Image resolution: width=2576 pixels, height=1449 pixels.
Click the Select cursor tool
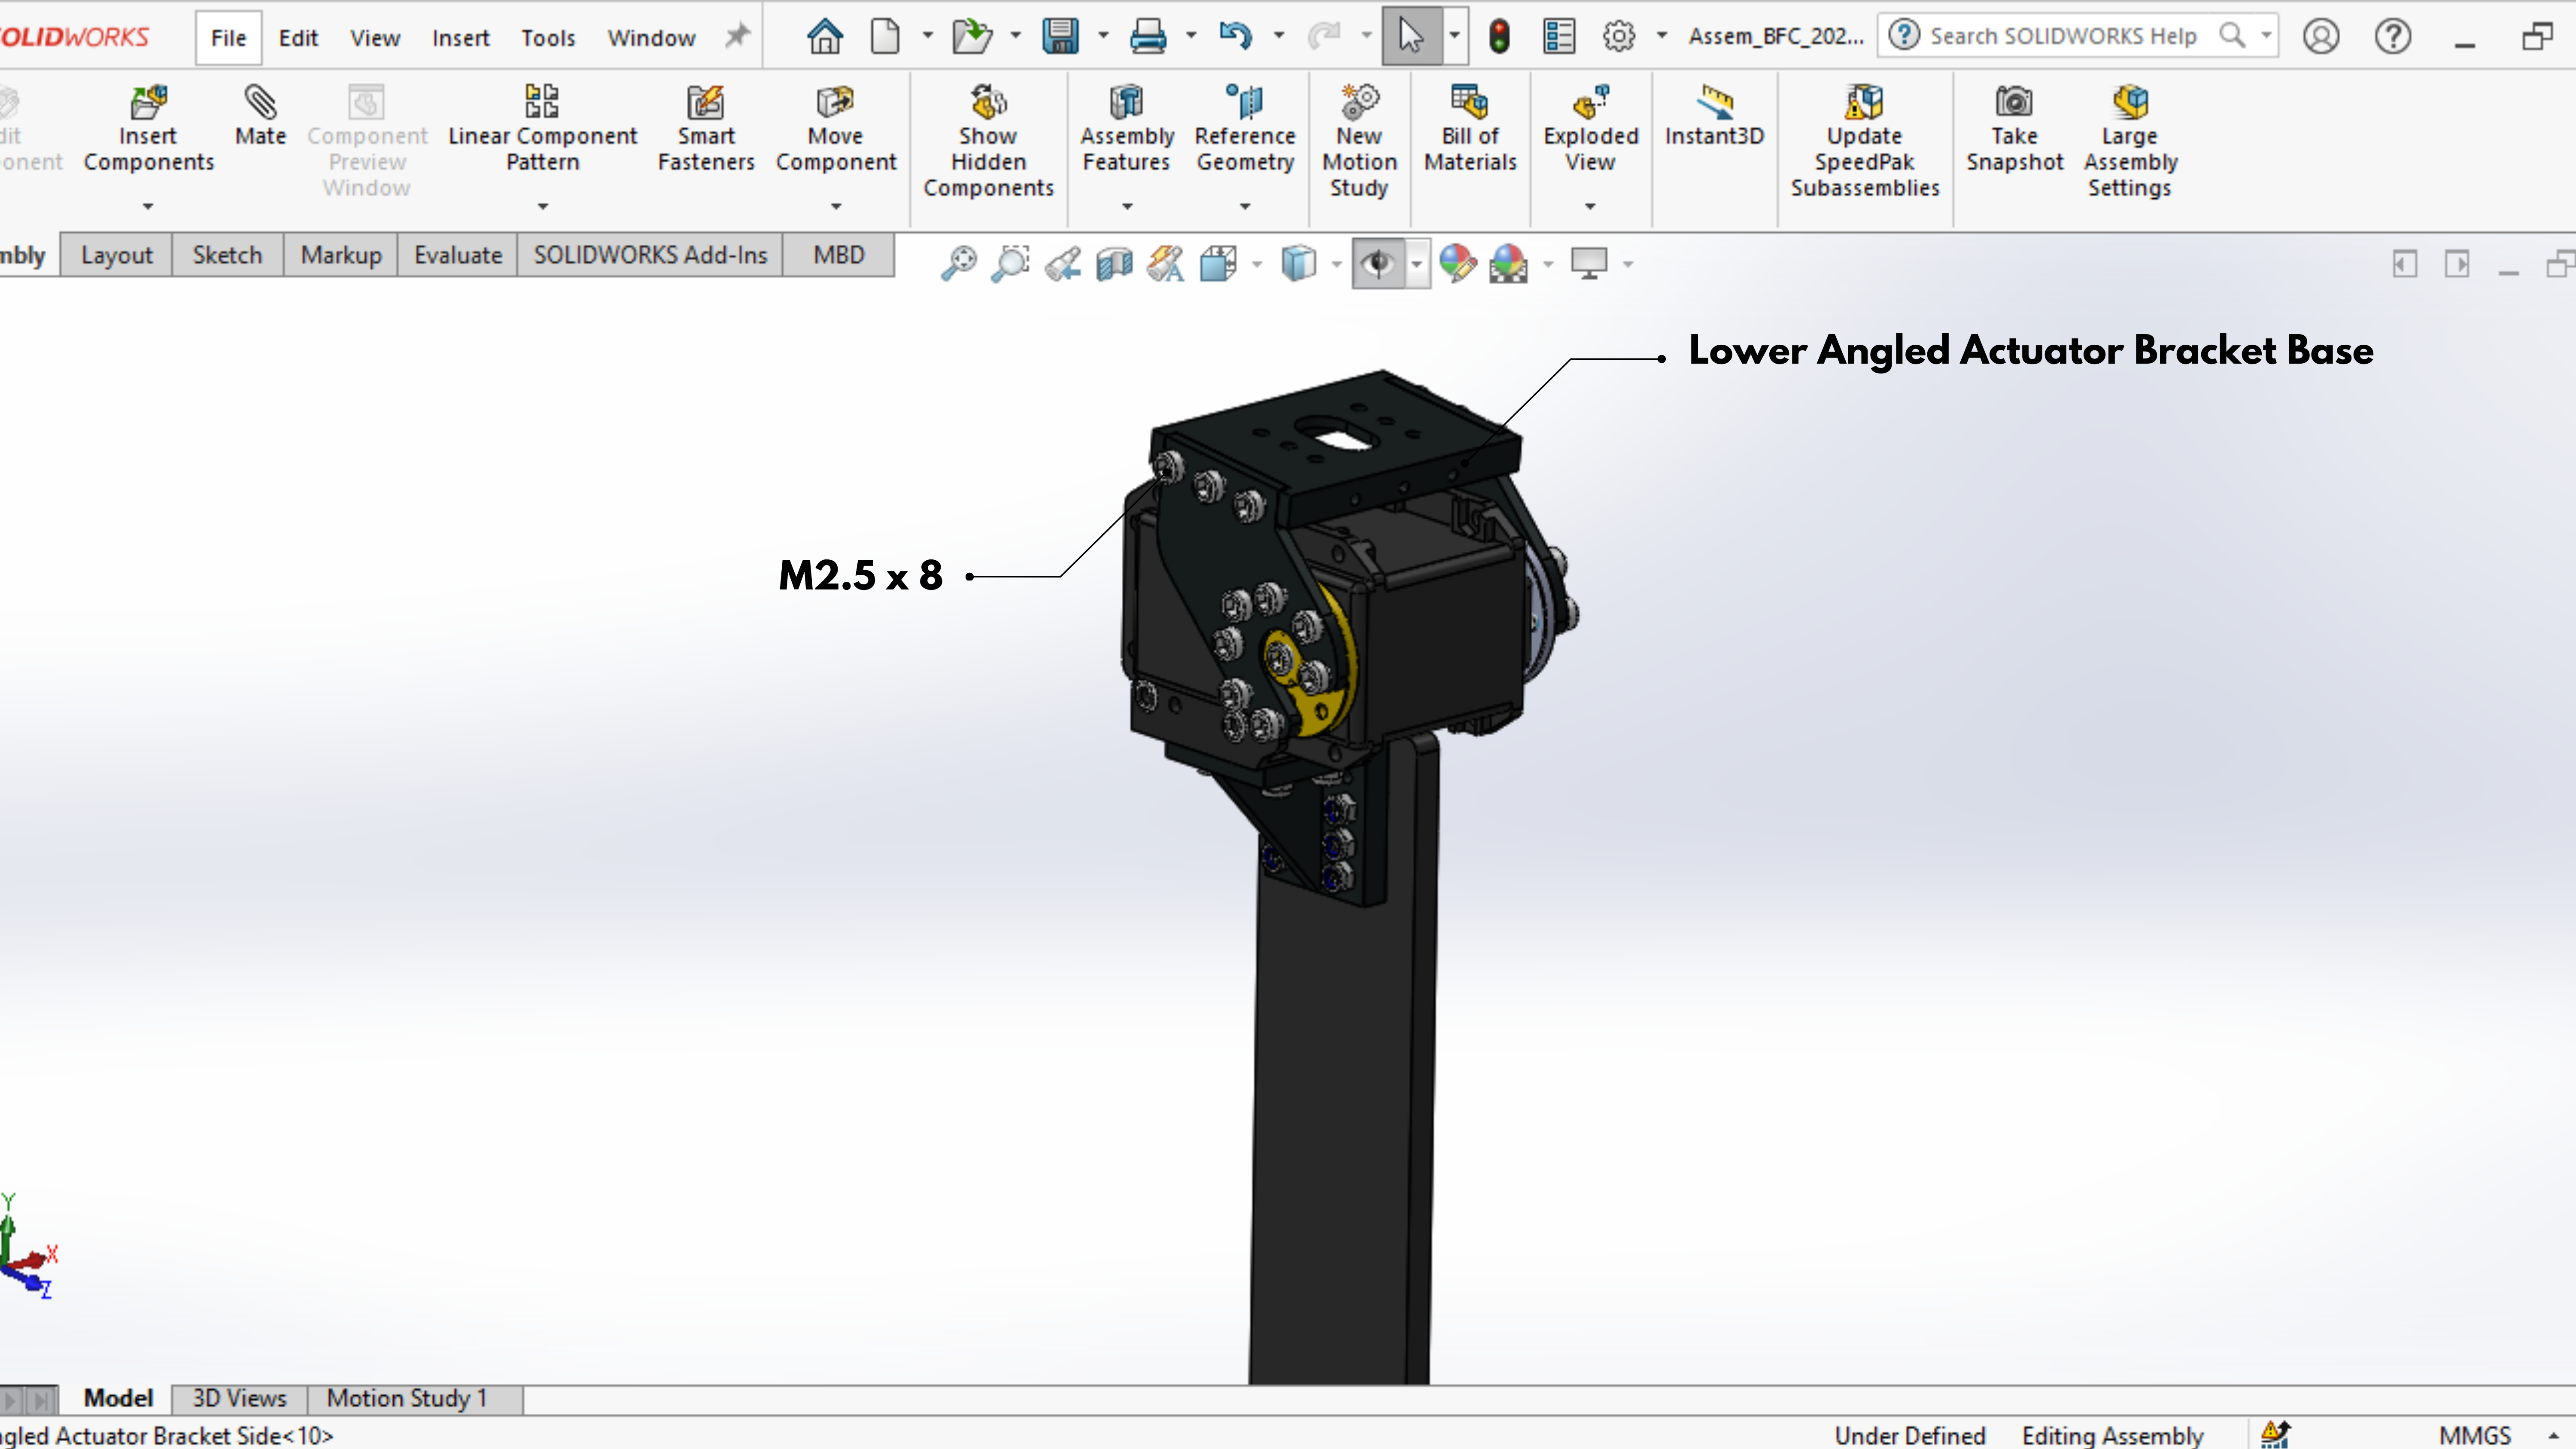click(x=1411, y=36)
